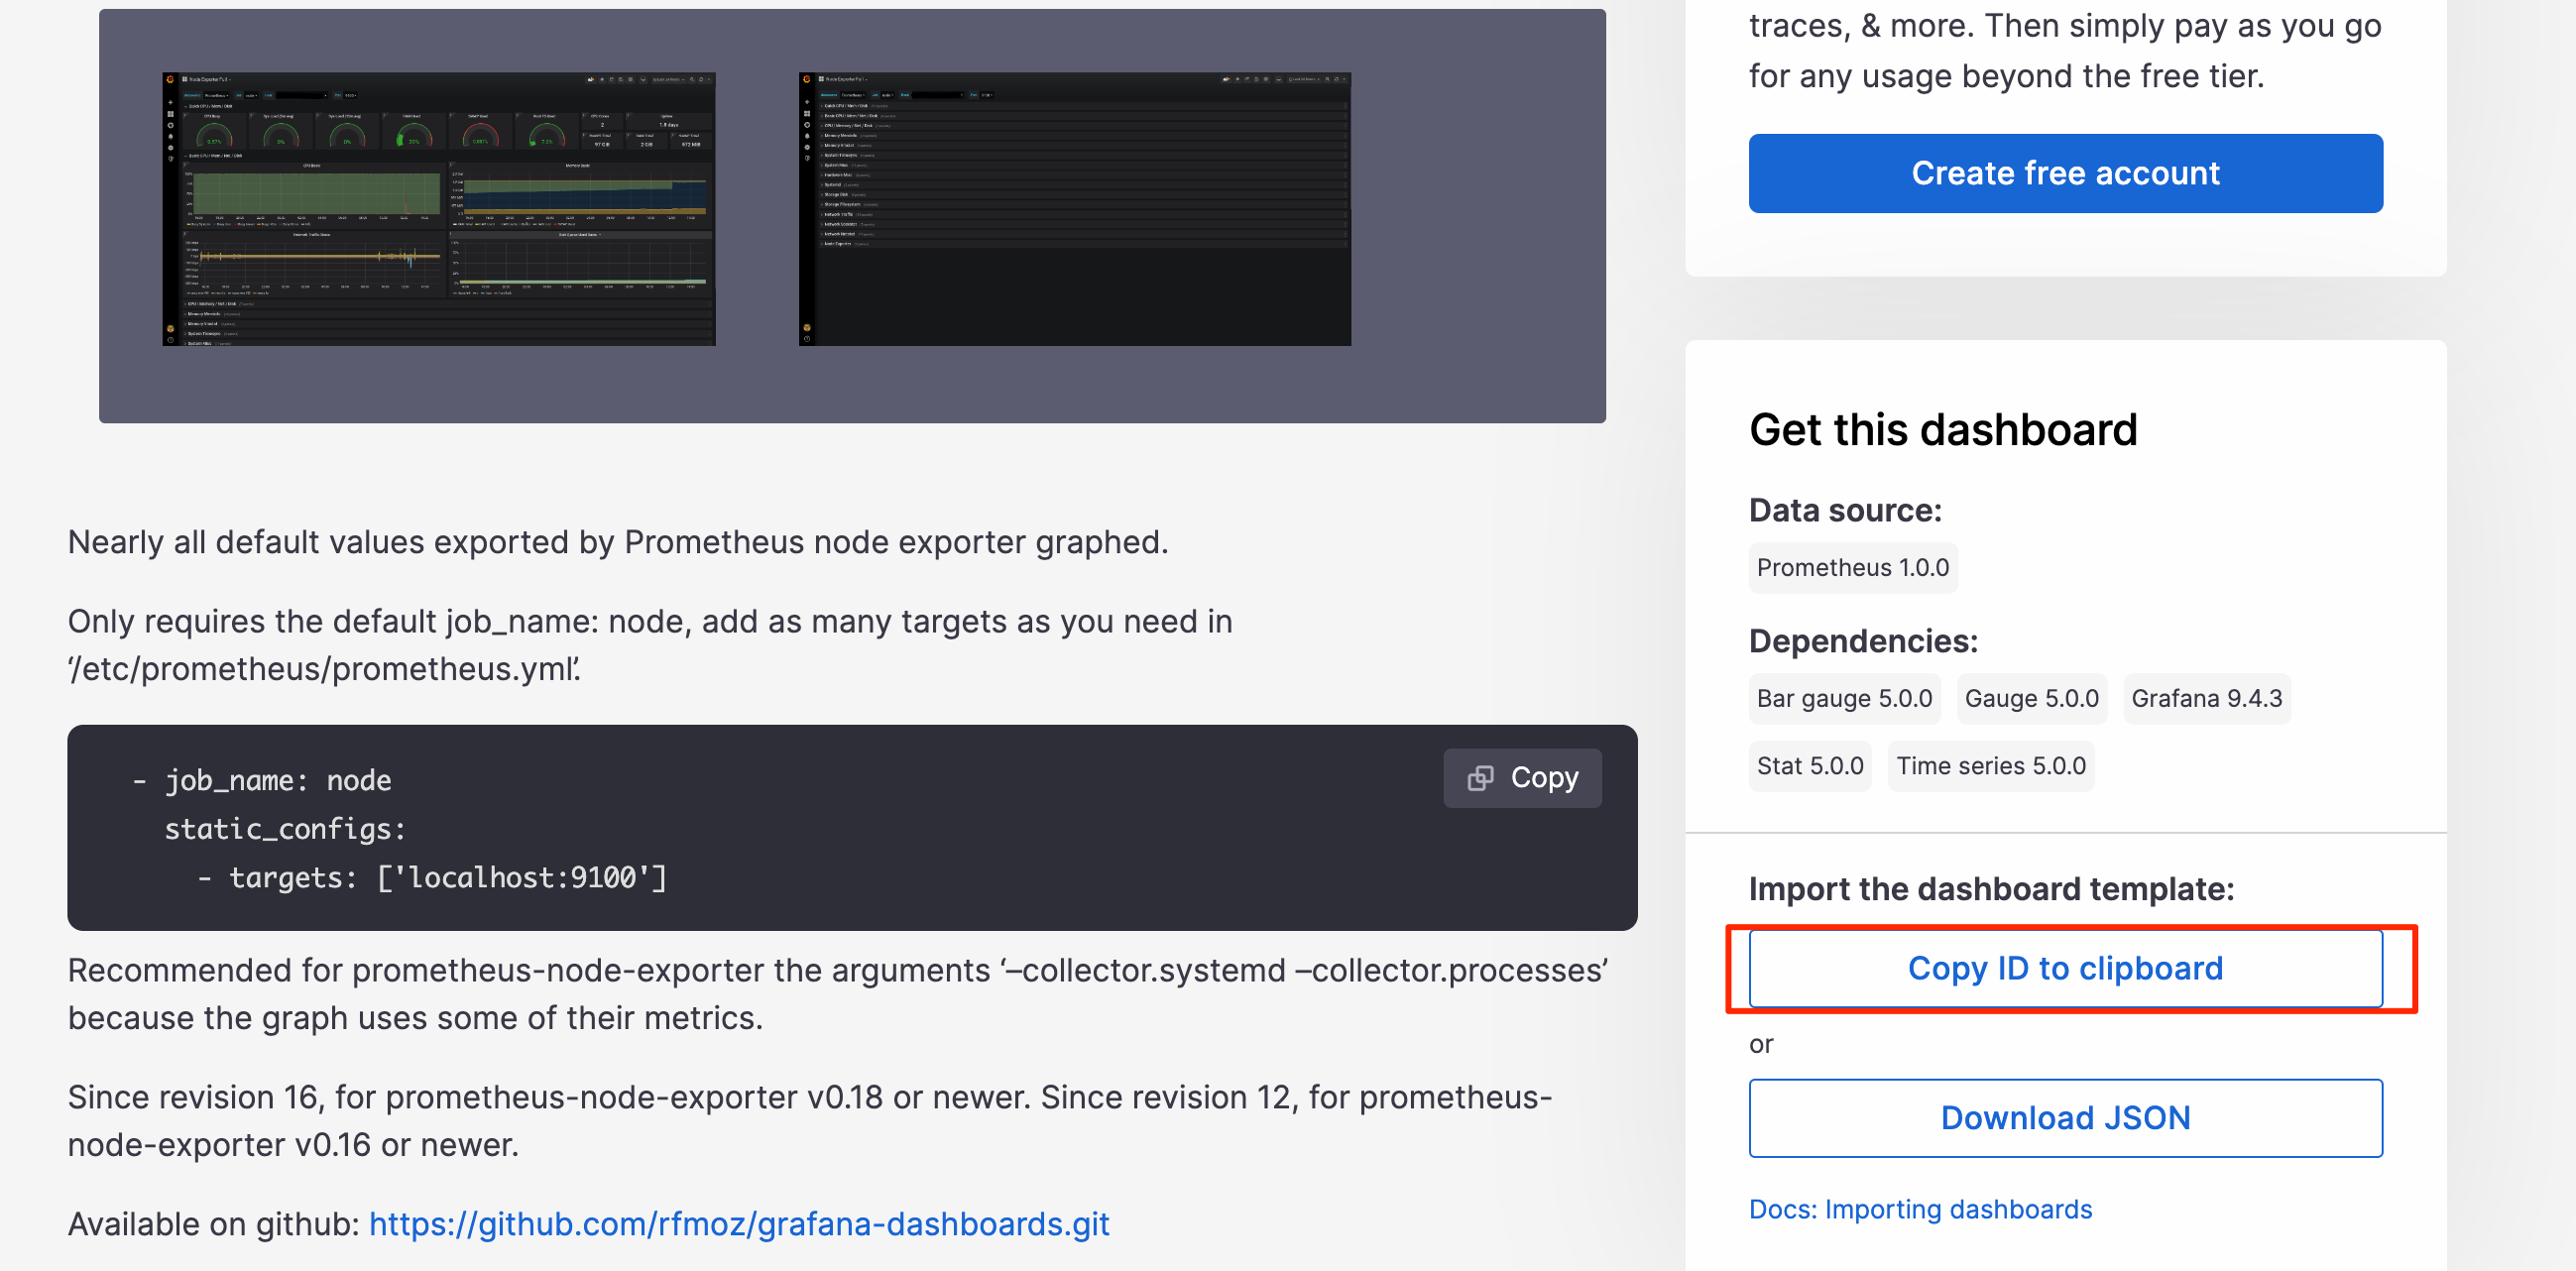Click the copy icon in the code block

point(1480,778)
